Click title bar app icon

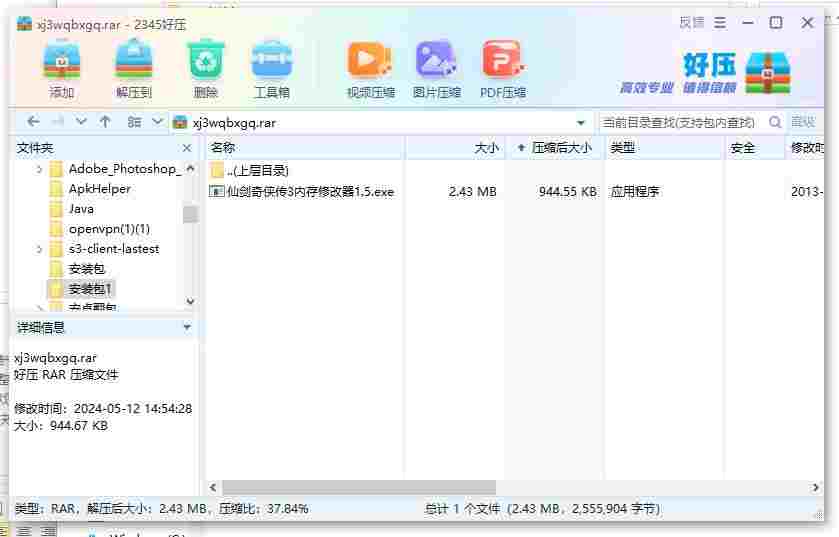(24, 24)
